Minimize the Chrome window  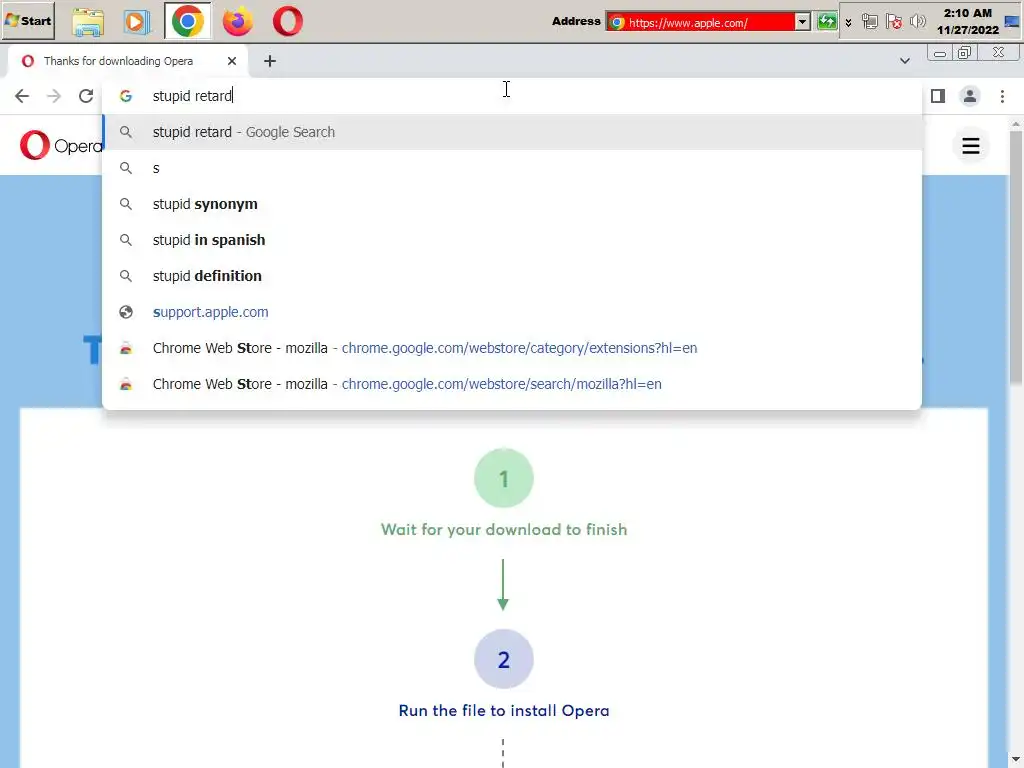click(x=940, y=54)
